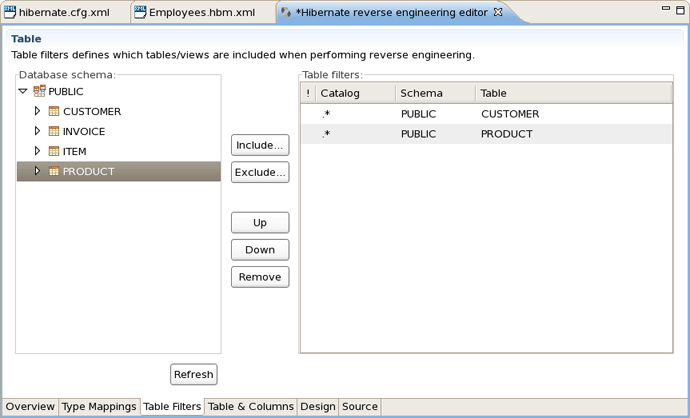The width and height of the screenshot is (690, 418).
Task: Click the Refresh button
Action: click(193, 375)
